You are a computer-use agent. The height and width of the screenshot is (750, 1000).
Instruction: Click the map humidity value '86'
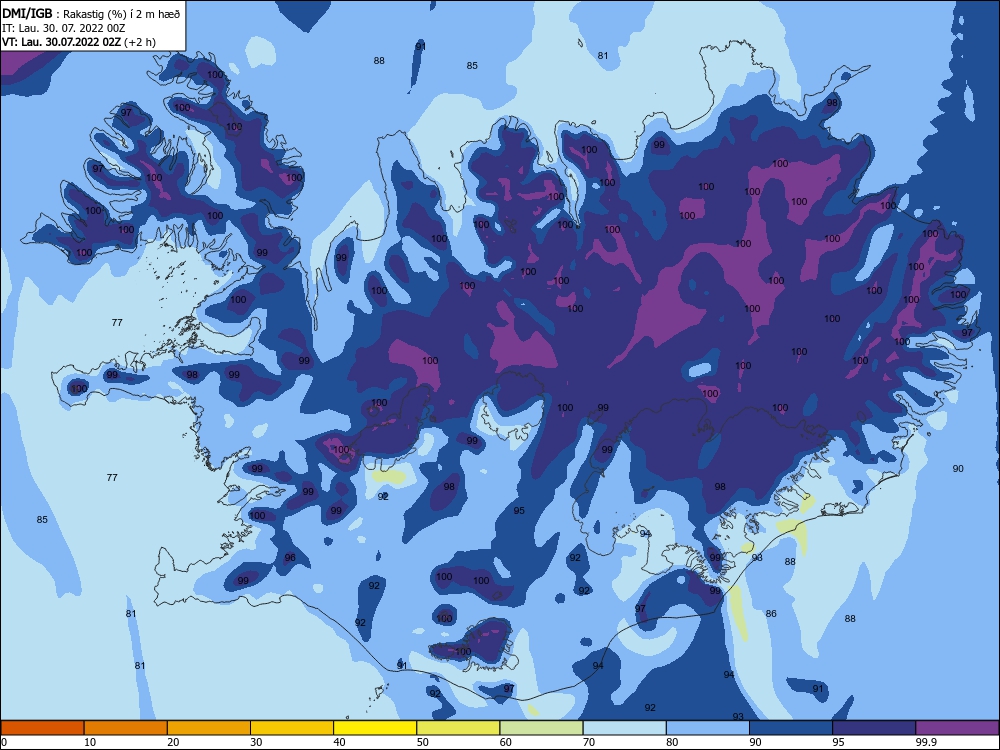point(771,614)
